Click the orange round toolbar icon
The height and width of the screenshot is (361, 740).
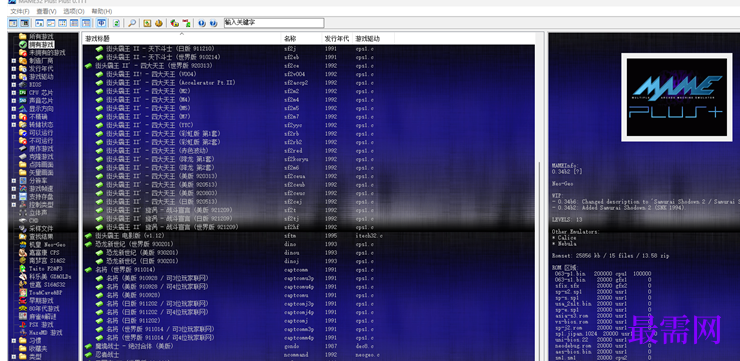[x=159, y=23]
